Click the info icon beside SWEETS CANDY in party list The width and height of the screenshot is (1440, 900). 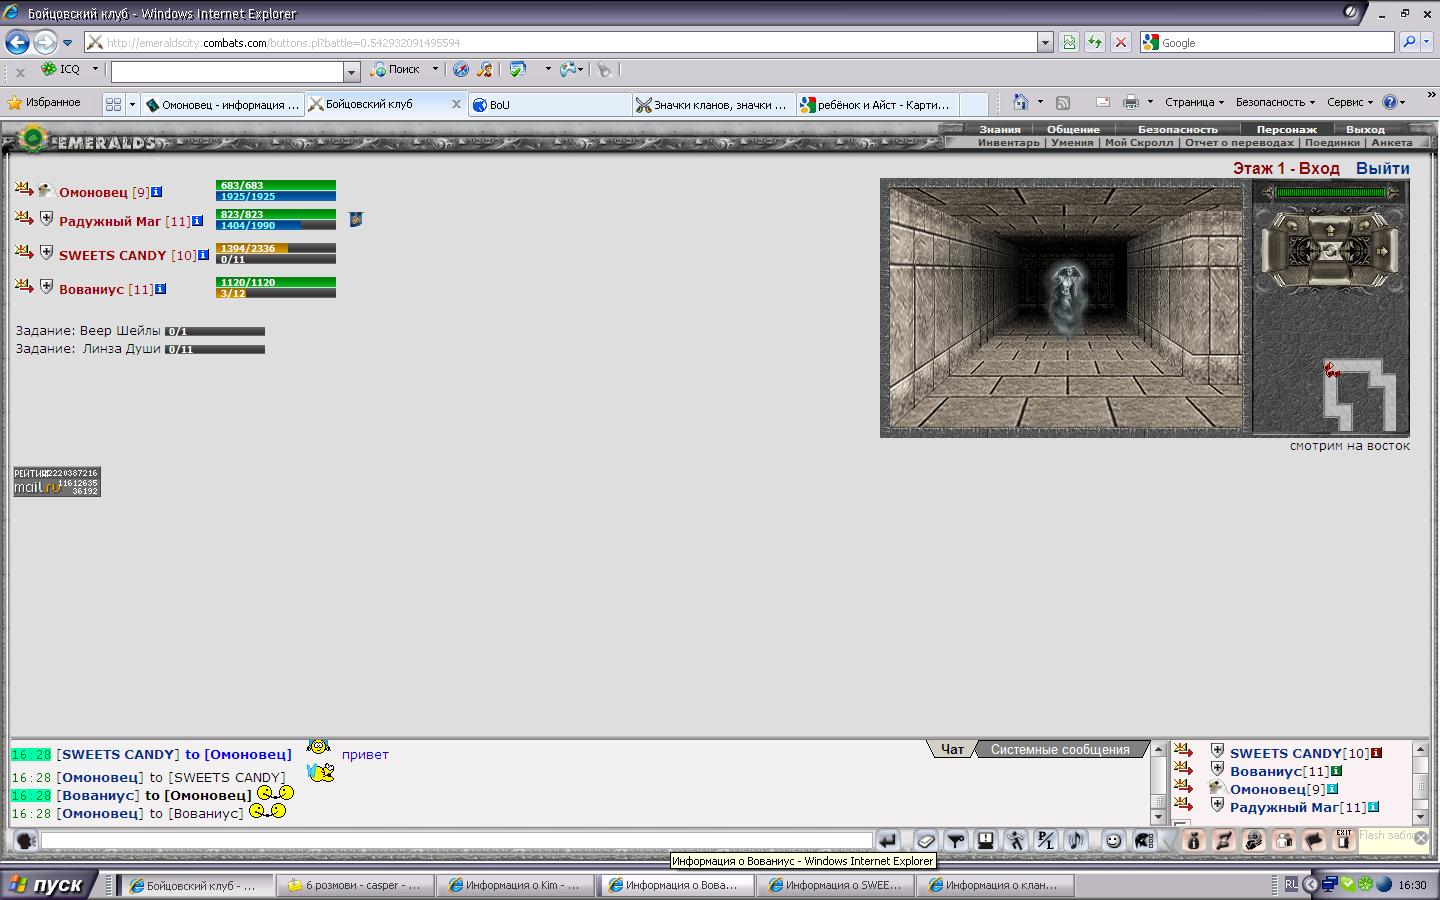(x=203, y=255)
